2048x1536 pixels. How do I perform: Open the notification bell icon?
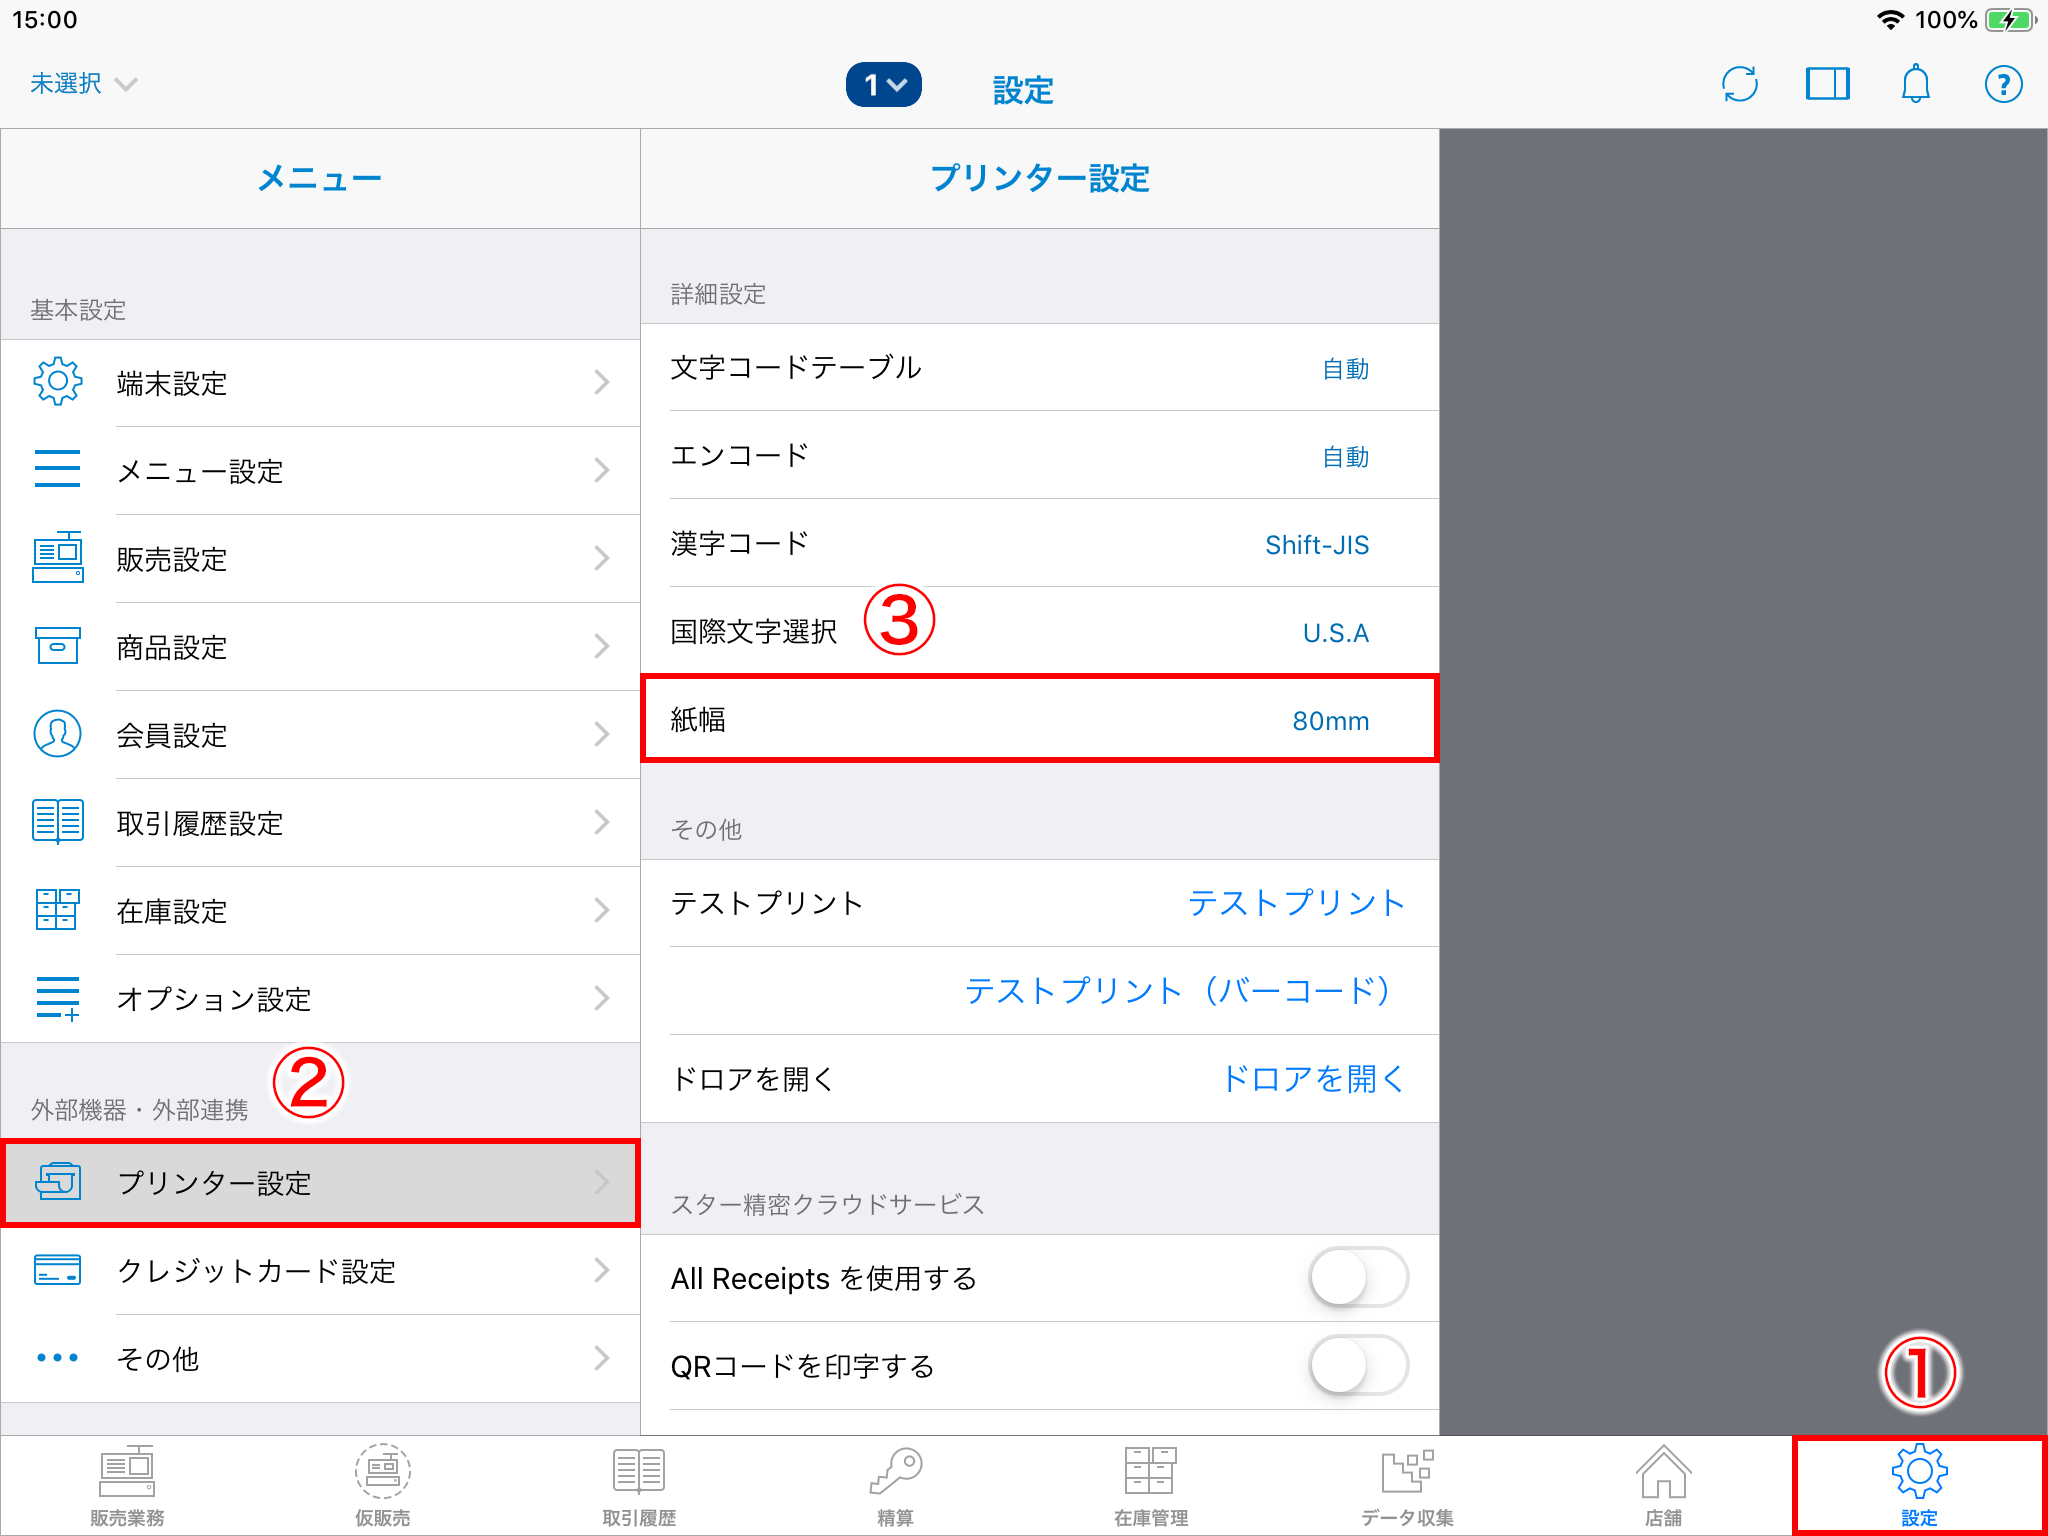click(1915, 84)
